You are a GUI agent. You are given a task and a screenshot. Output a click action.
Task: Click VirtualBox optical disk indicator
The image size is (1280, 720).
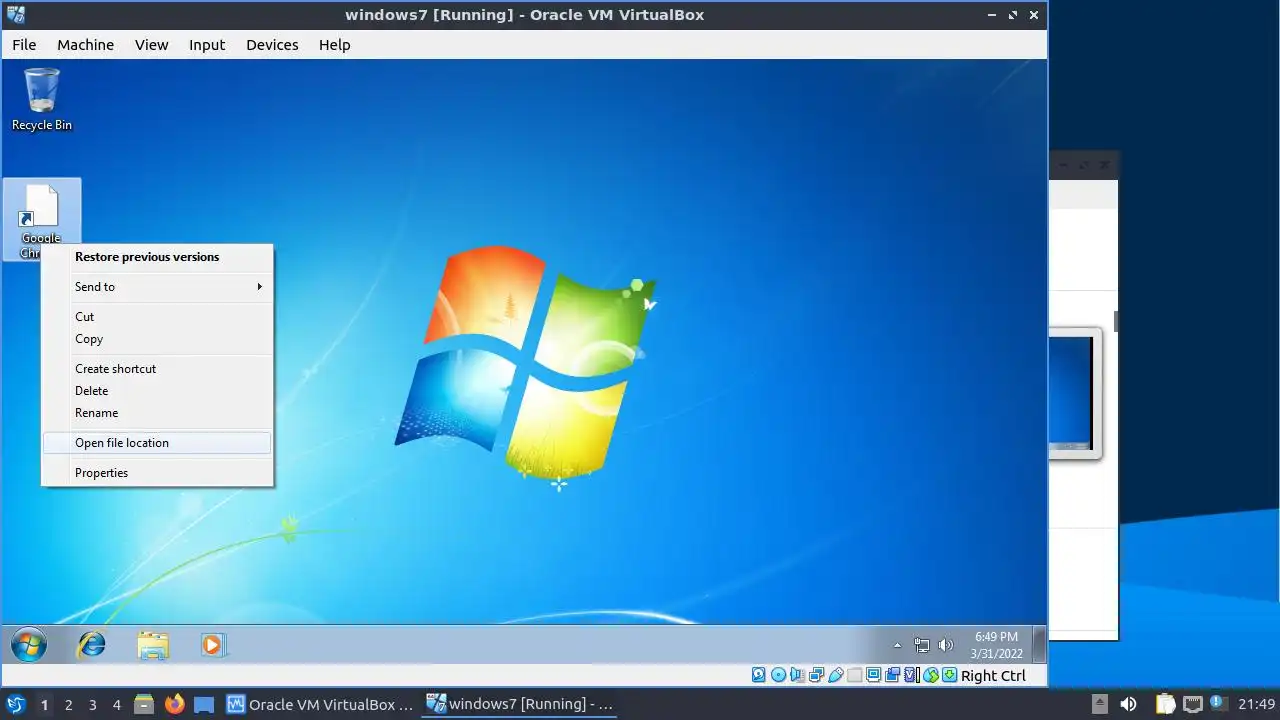[778, 675]
